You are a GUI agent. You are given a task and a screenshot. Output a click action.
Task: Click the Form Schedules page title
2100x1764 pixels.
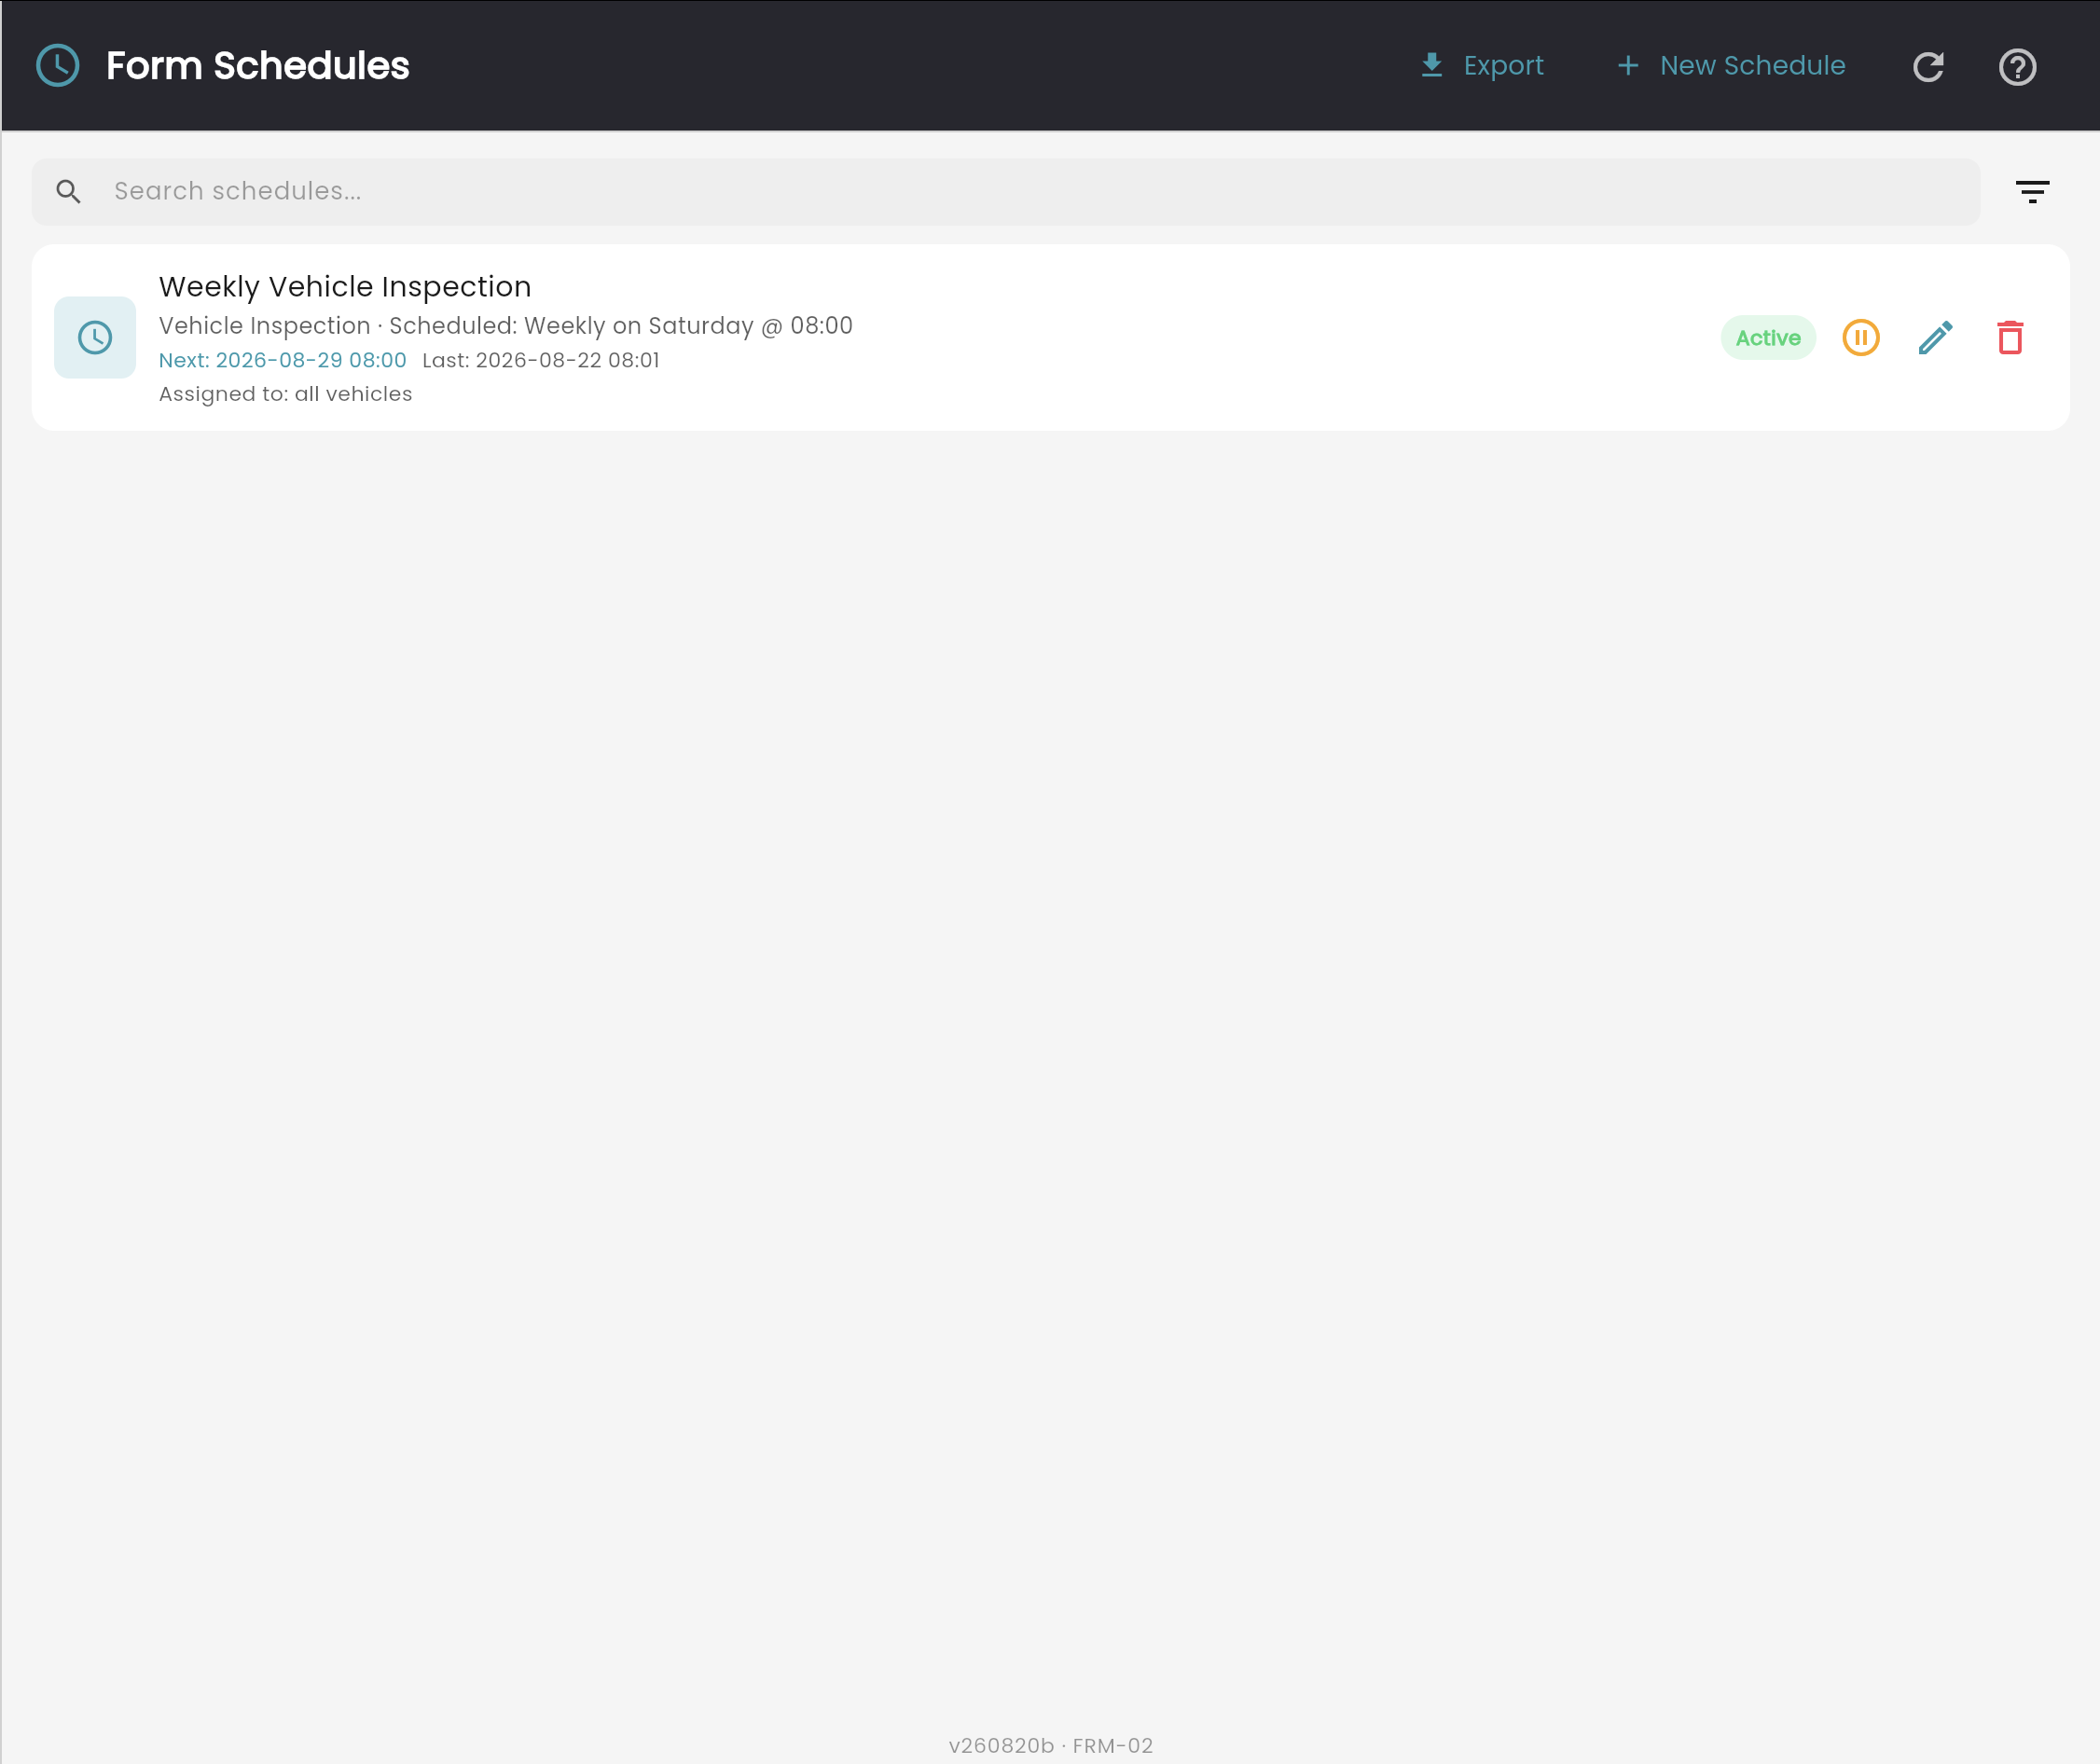coord(258,65)
